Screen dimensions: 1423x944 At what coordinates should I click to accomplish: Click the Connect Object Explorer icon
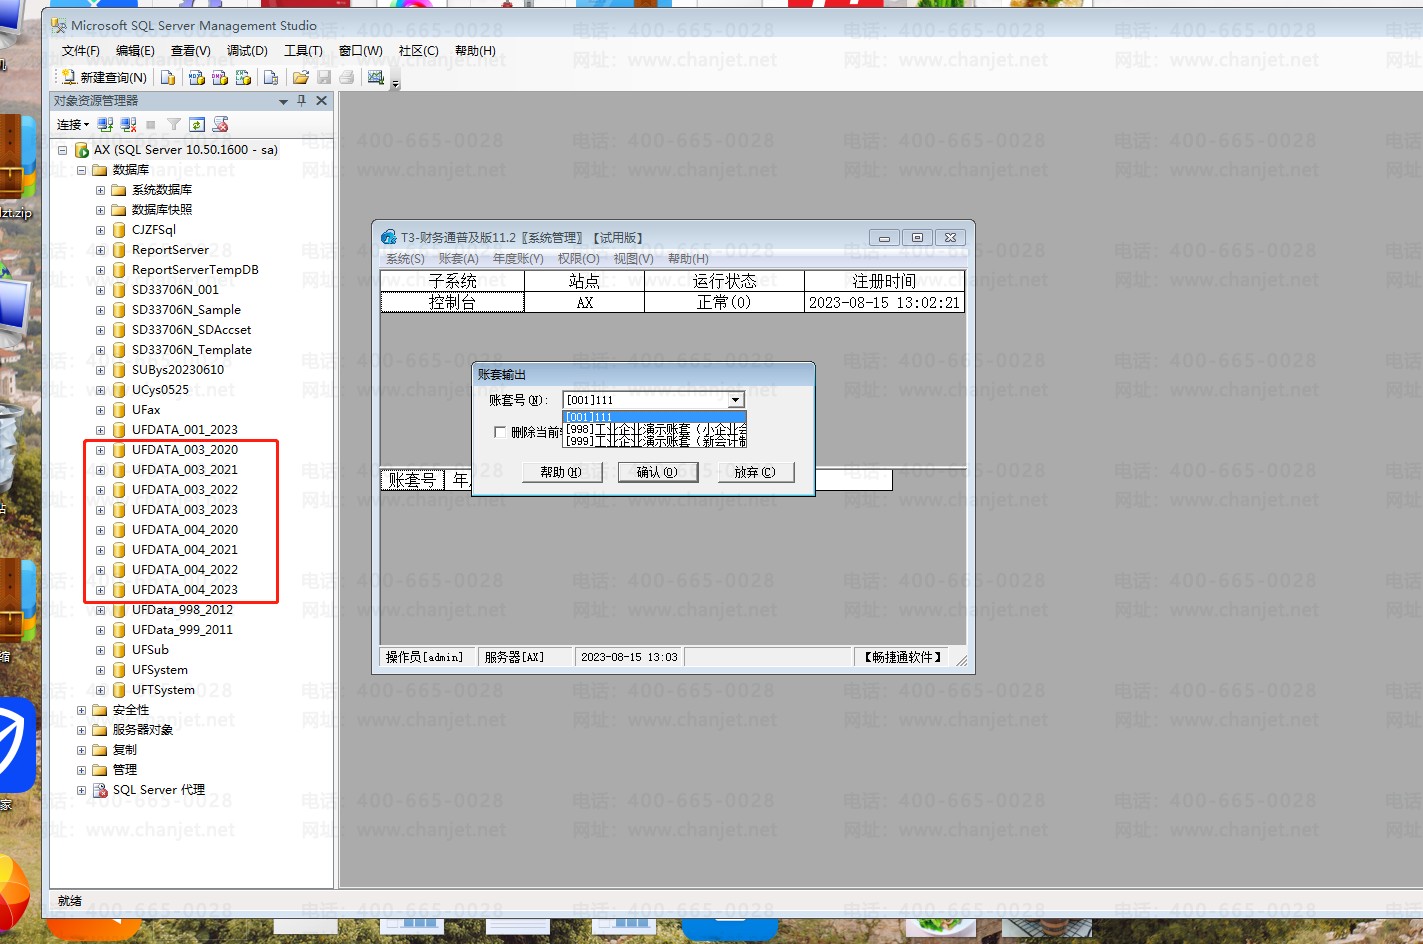[x=105, y=125]
